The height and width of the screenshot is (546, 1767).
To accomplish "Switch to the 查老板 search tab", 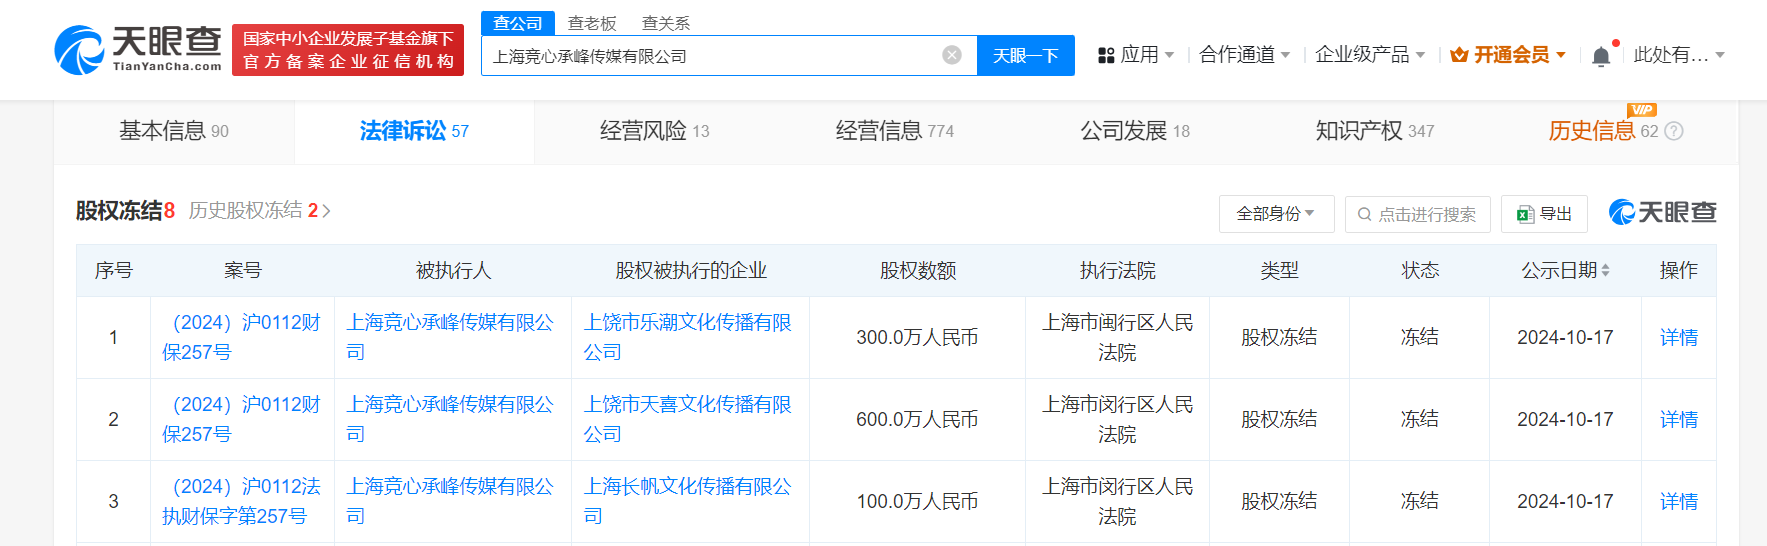I will coord(592,23).
